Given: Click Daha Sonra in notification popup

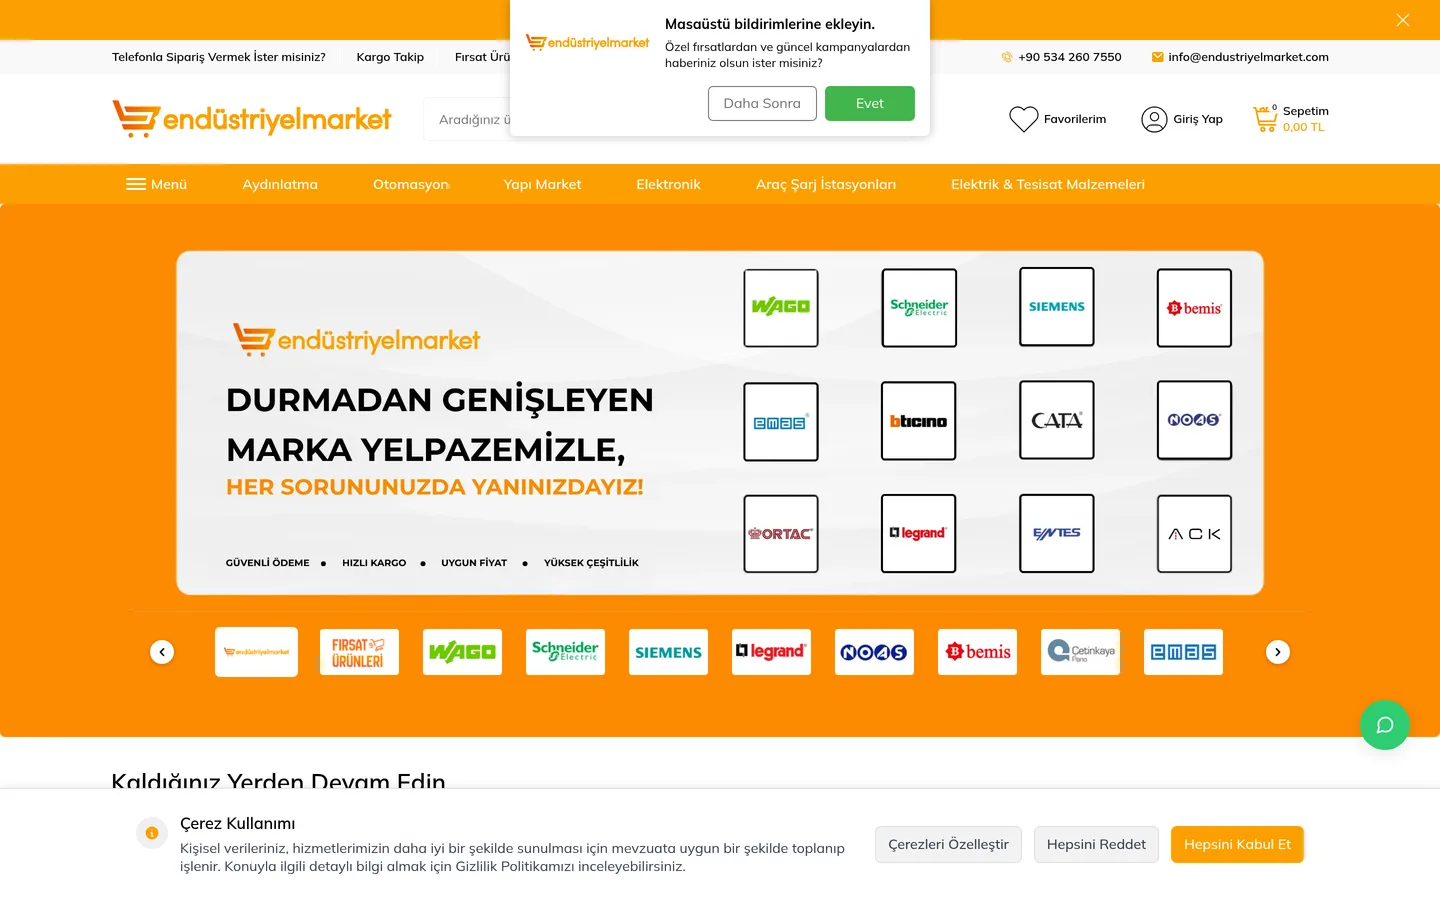Looking at the screenshot, I should (x=762, y=103).
